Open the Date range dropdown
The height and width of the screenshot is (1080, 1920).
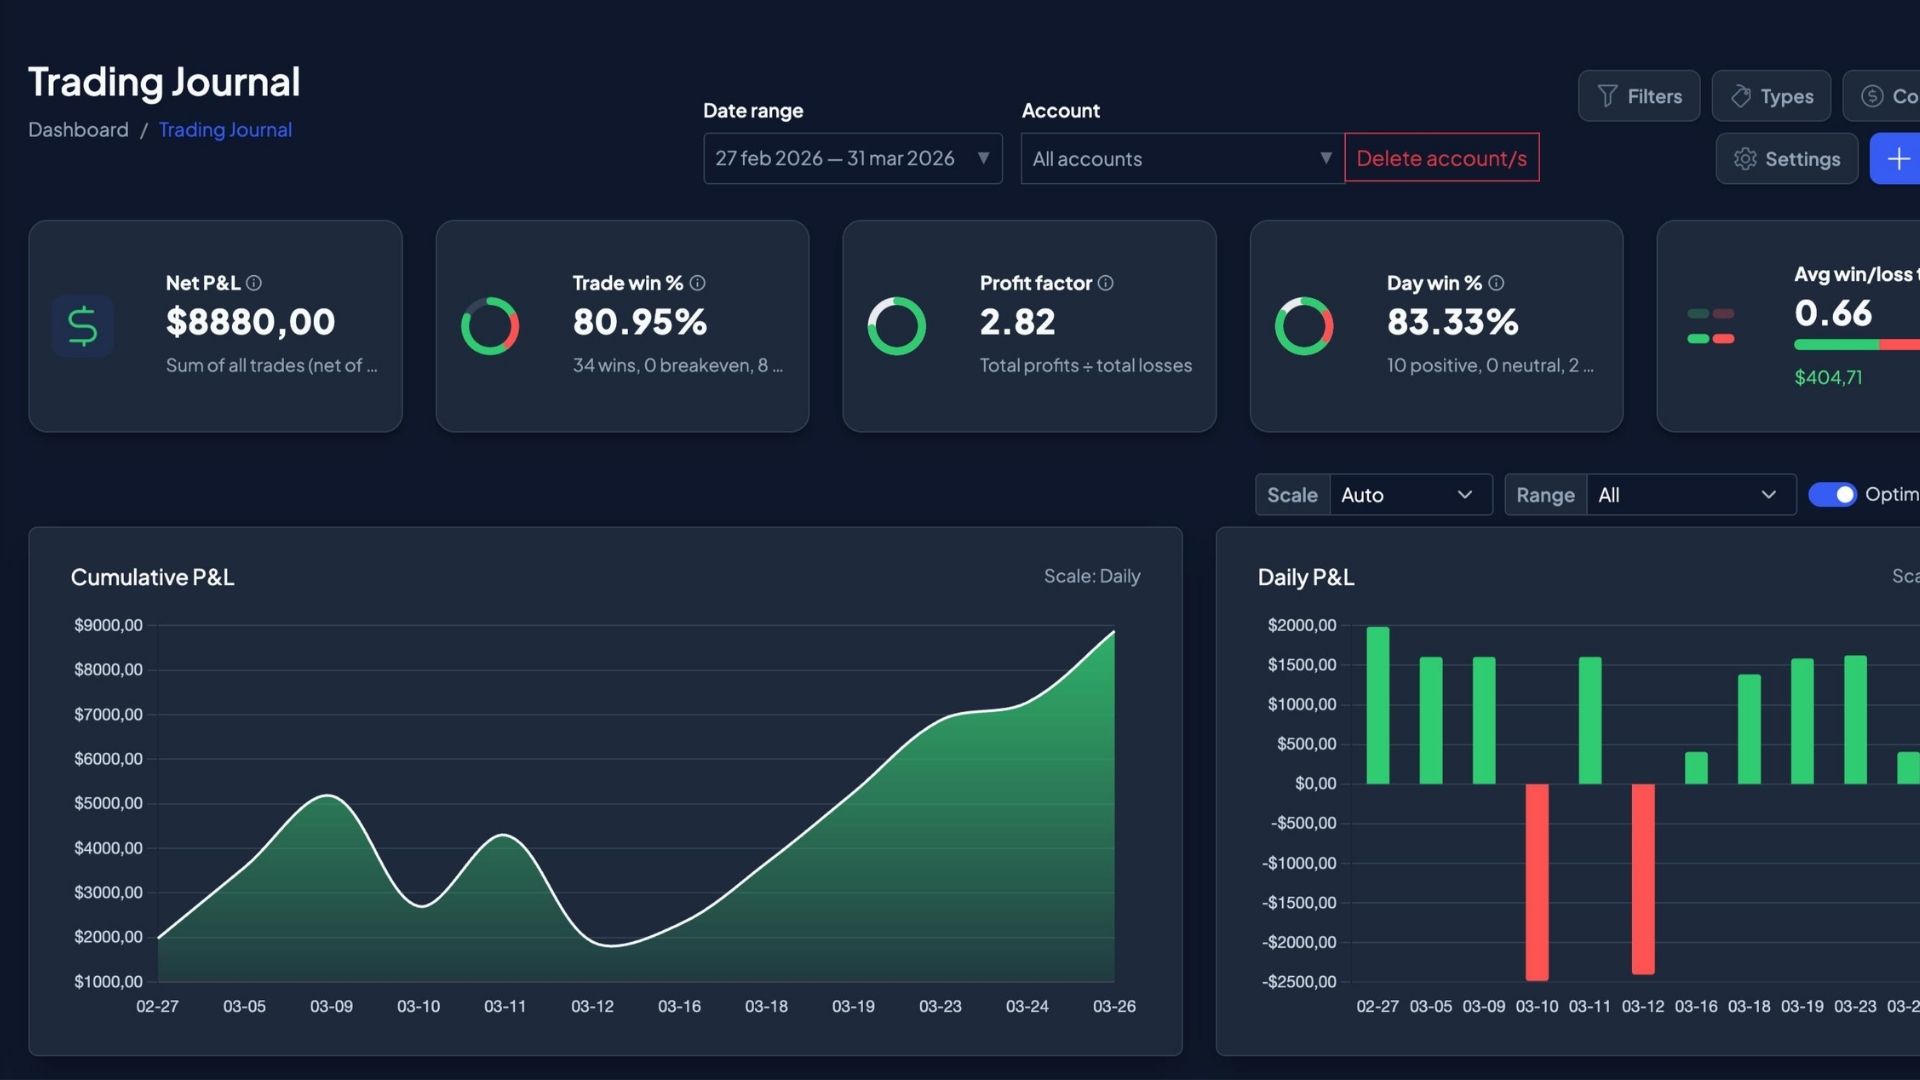coord(852,159)
